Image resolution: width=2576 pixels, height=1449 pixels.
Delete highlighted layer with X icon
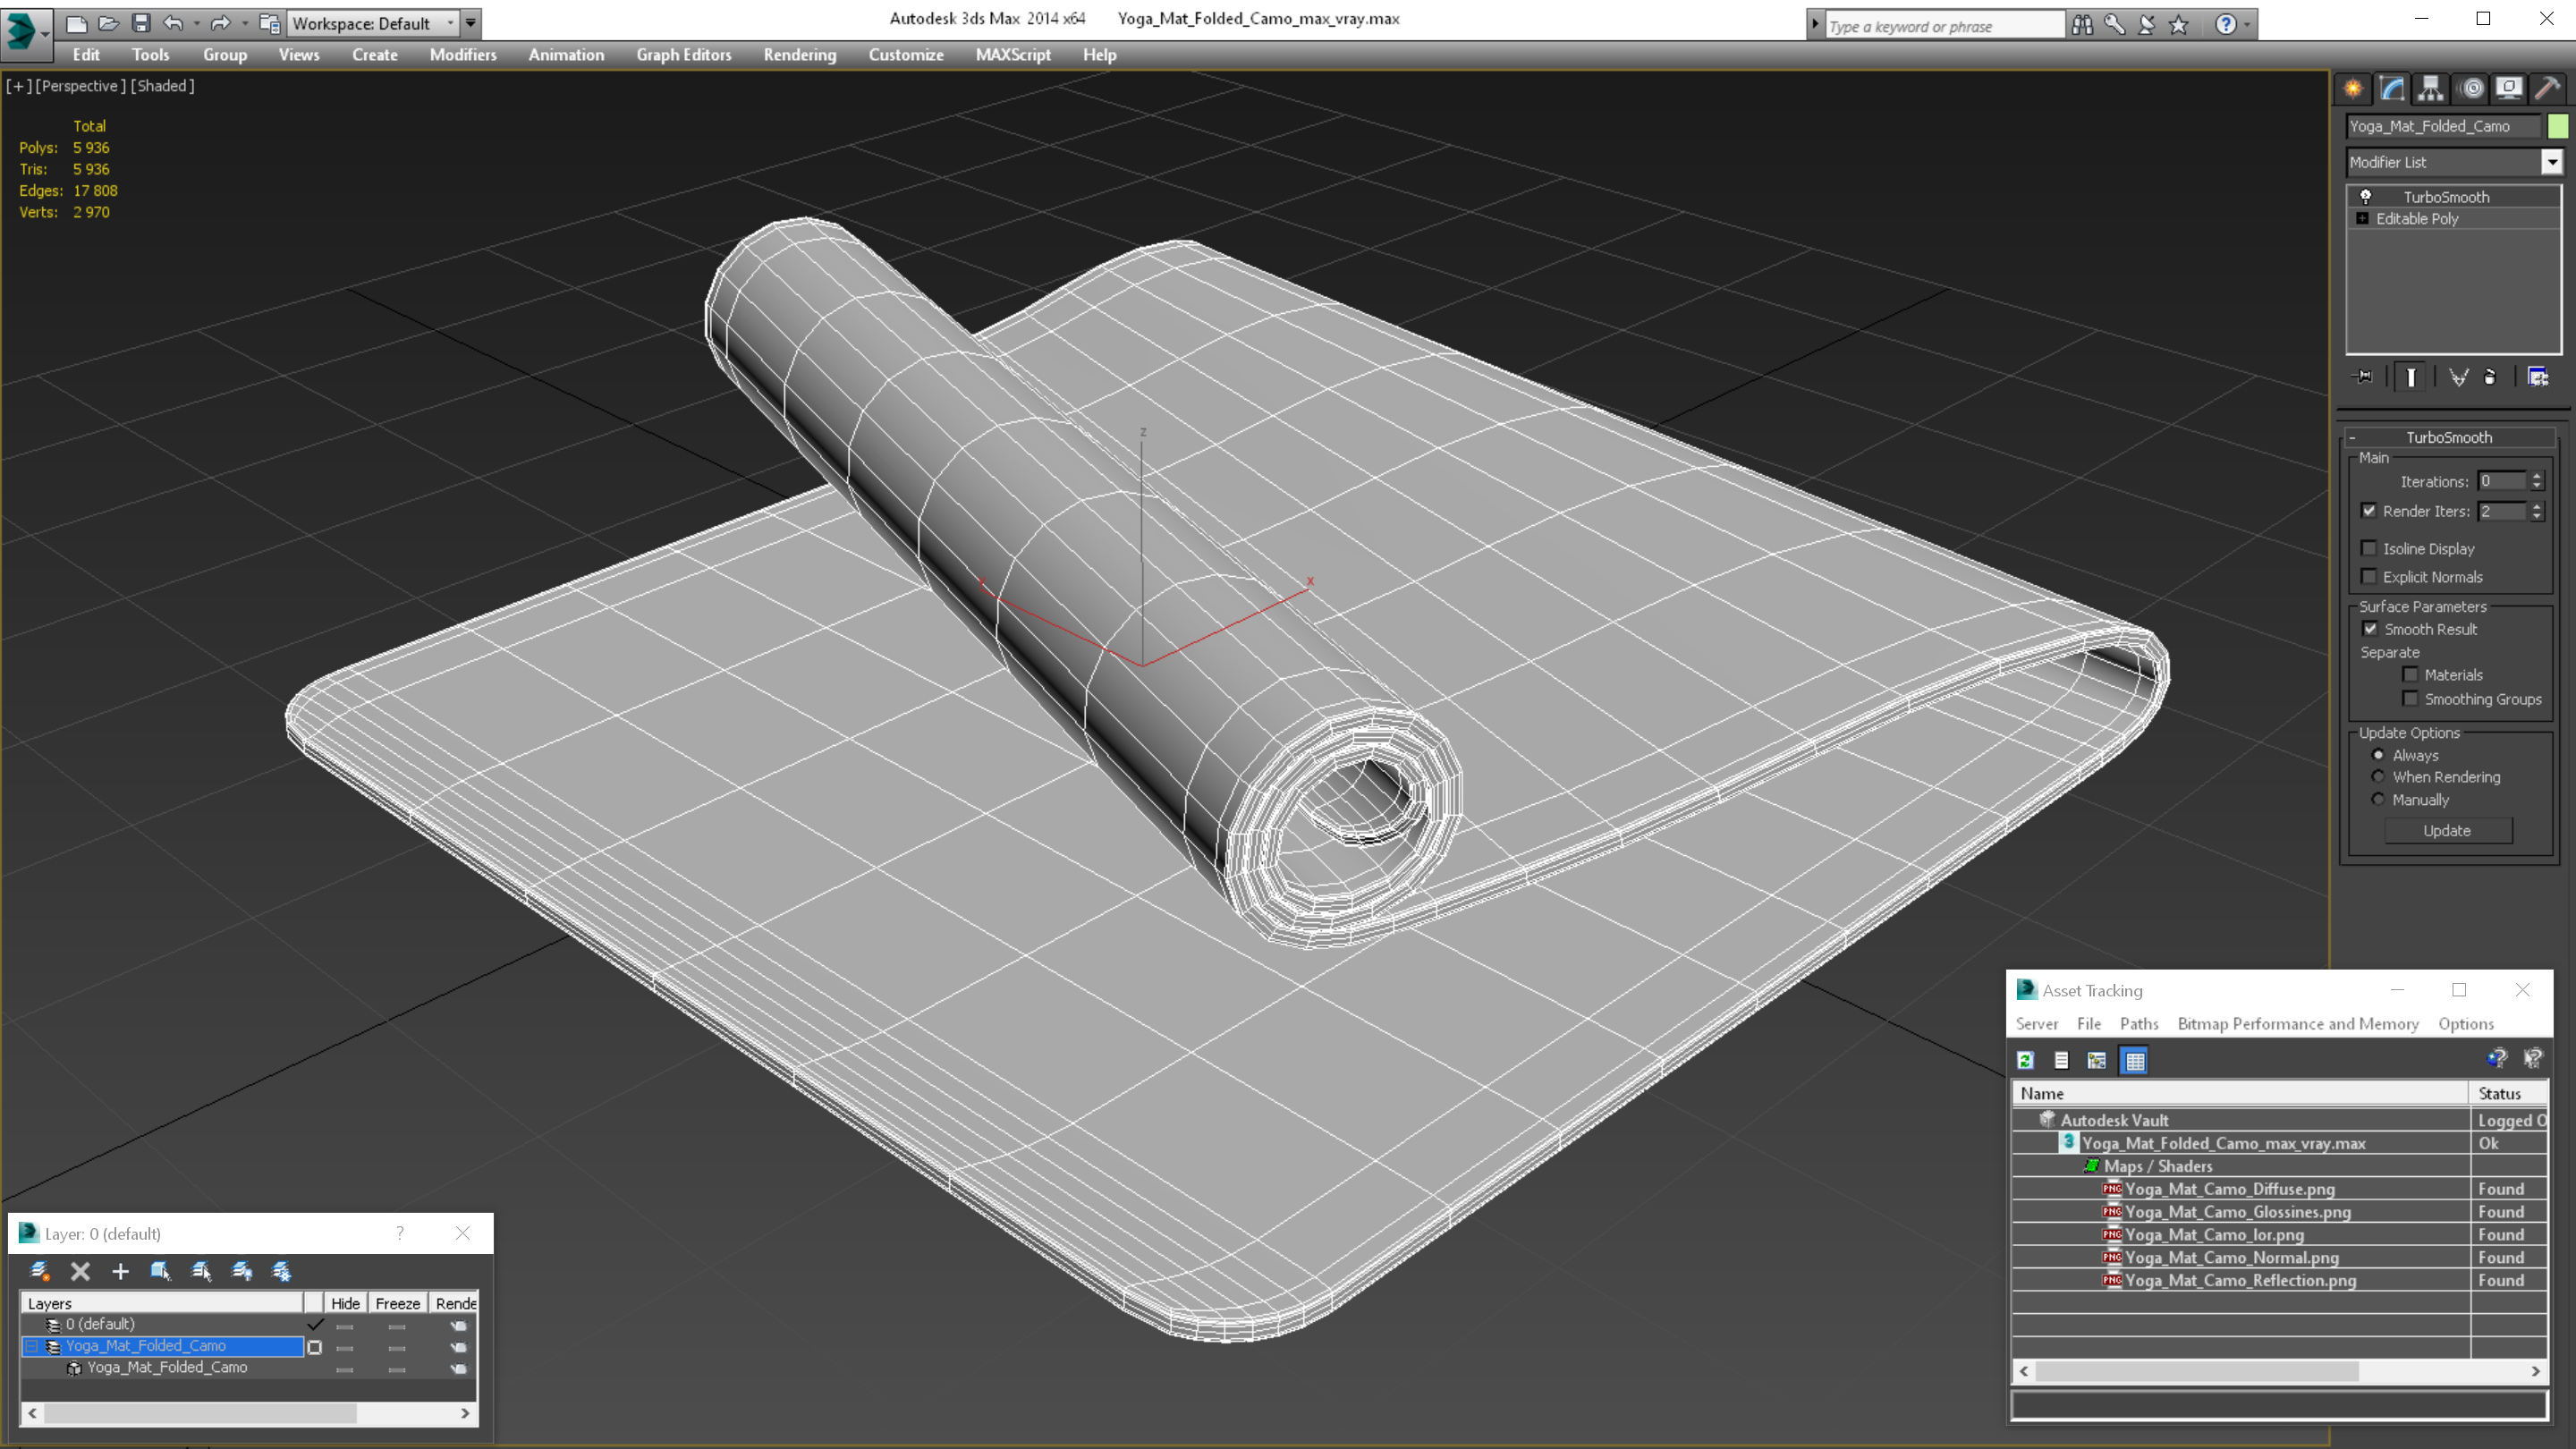click(x=81, y=1271)
